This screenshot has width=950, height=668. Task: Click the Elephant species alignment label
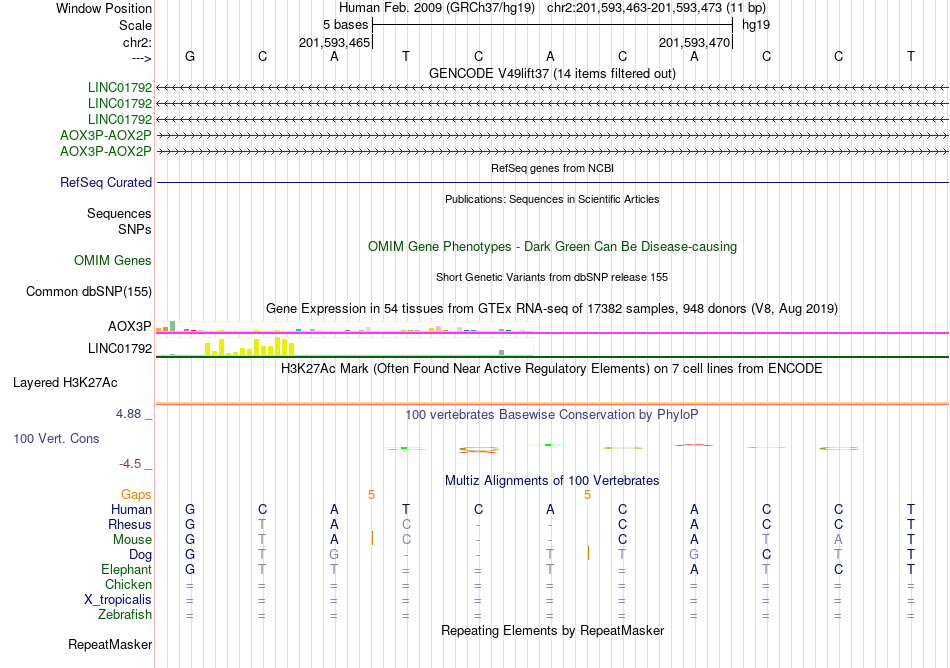[127, 569]
